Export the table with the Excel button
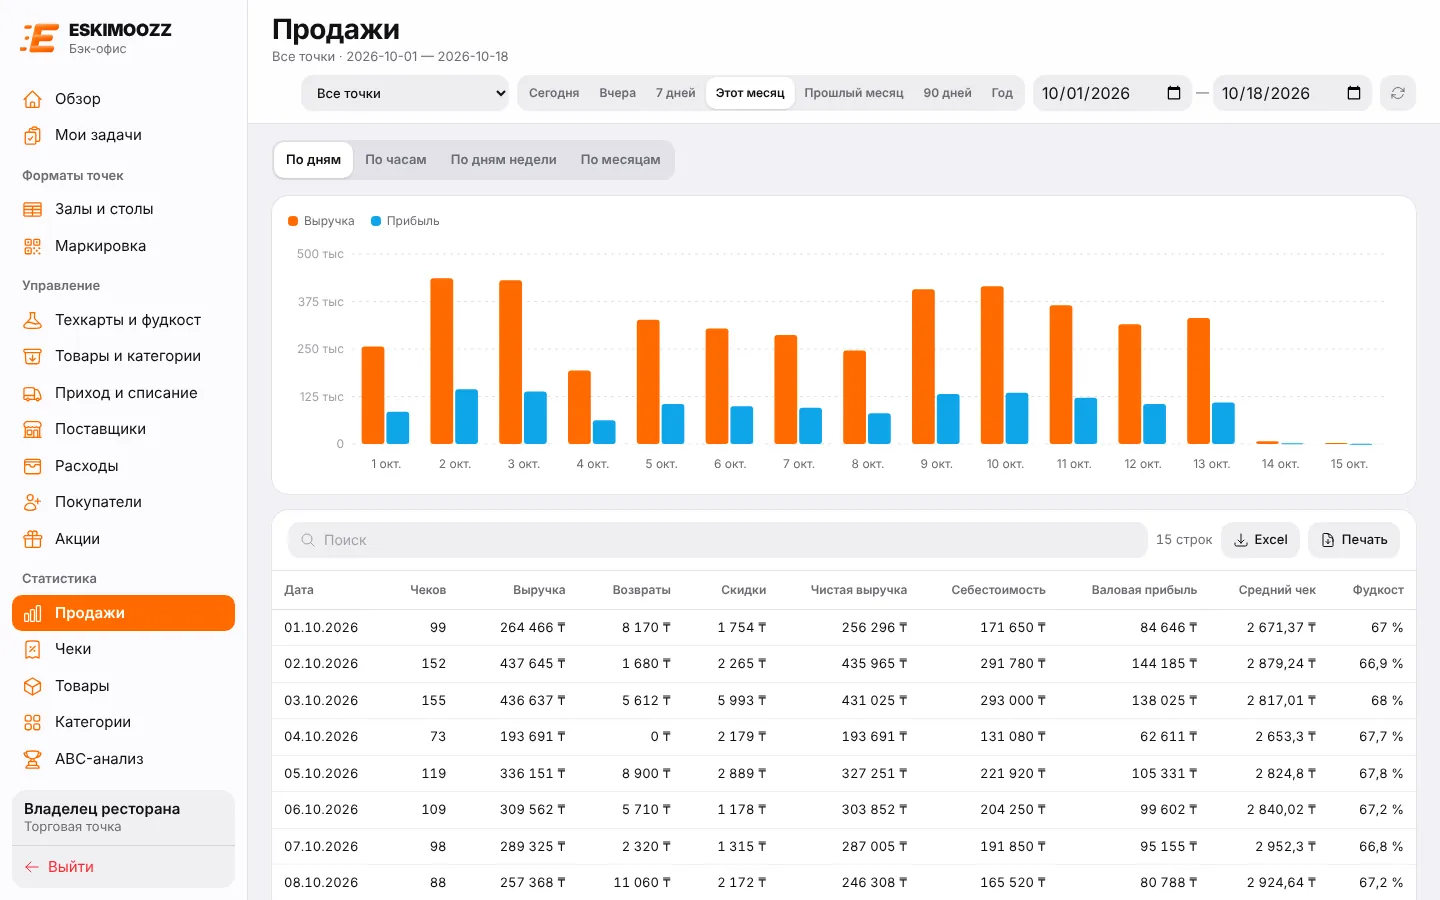Viewport: 1440px width, 900px height. (x=1260, y=540)
